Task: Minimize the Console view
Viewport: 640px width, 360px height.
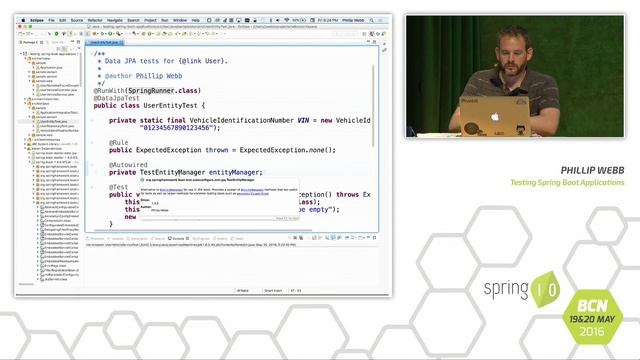Action: pos(368,238)
